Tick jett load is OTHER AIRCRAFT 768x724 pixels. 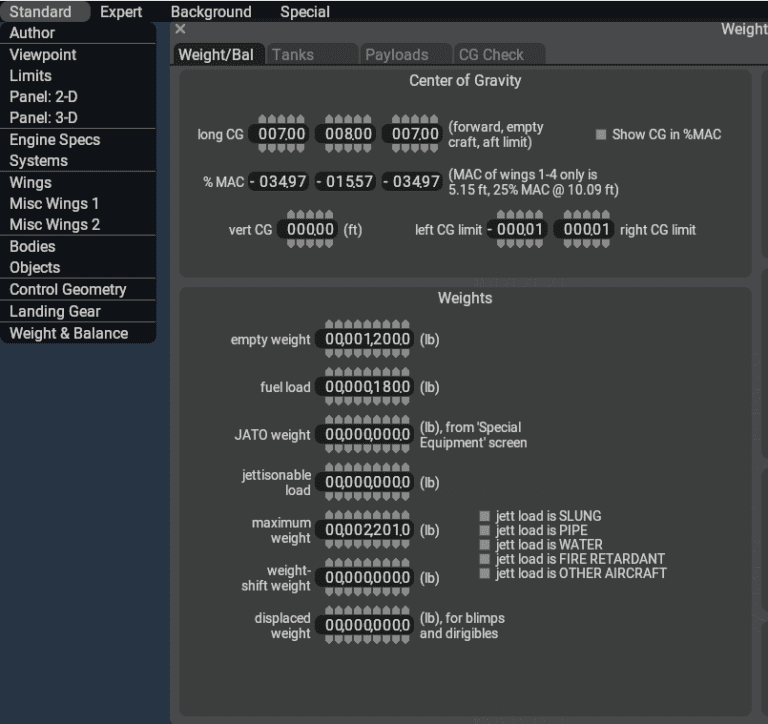485,573
